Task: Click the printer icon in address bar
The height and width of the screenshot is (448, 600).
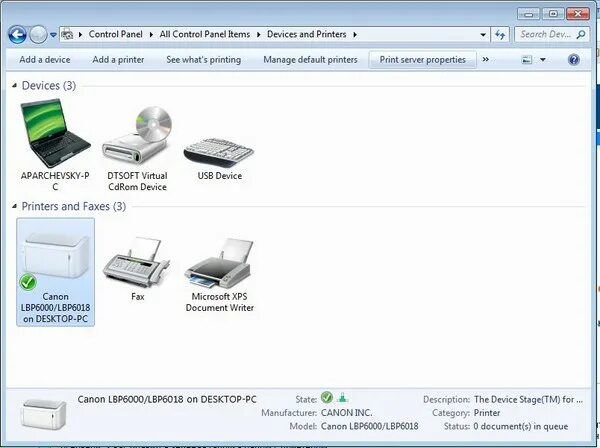Action: [x=67, y=34]
